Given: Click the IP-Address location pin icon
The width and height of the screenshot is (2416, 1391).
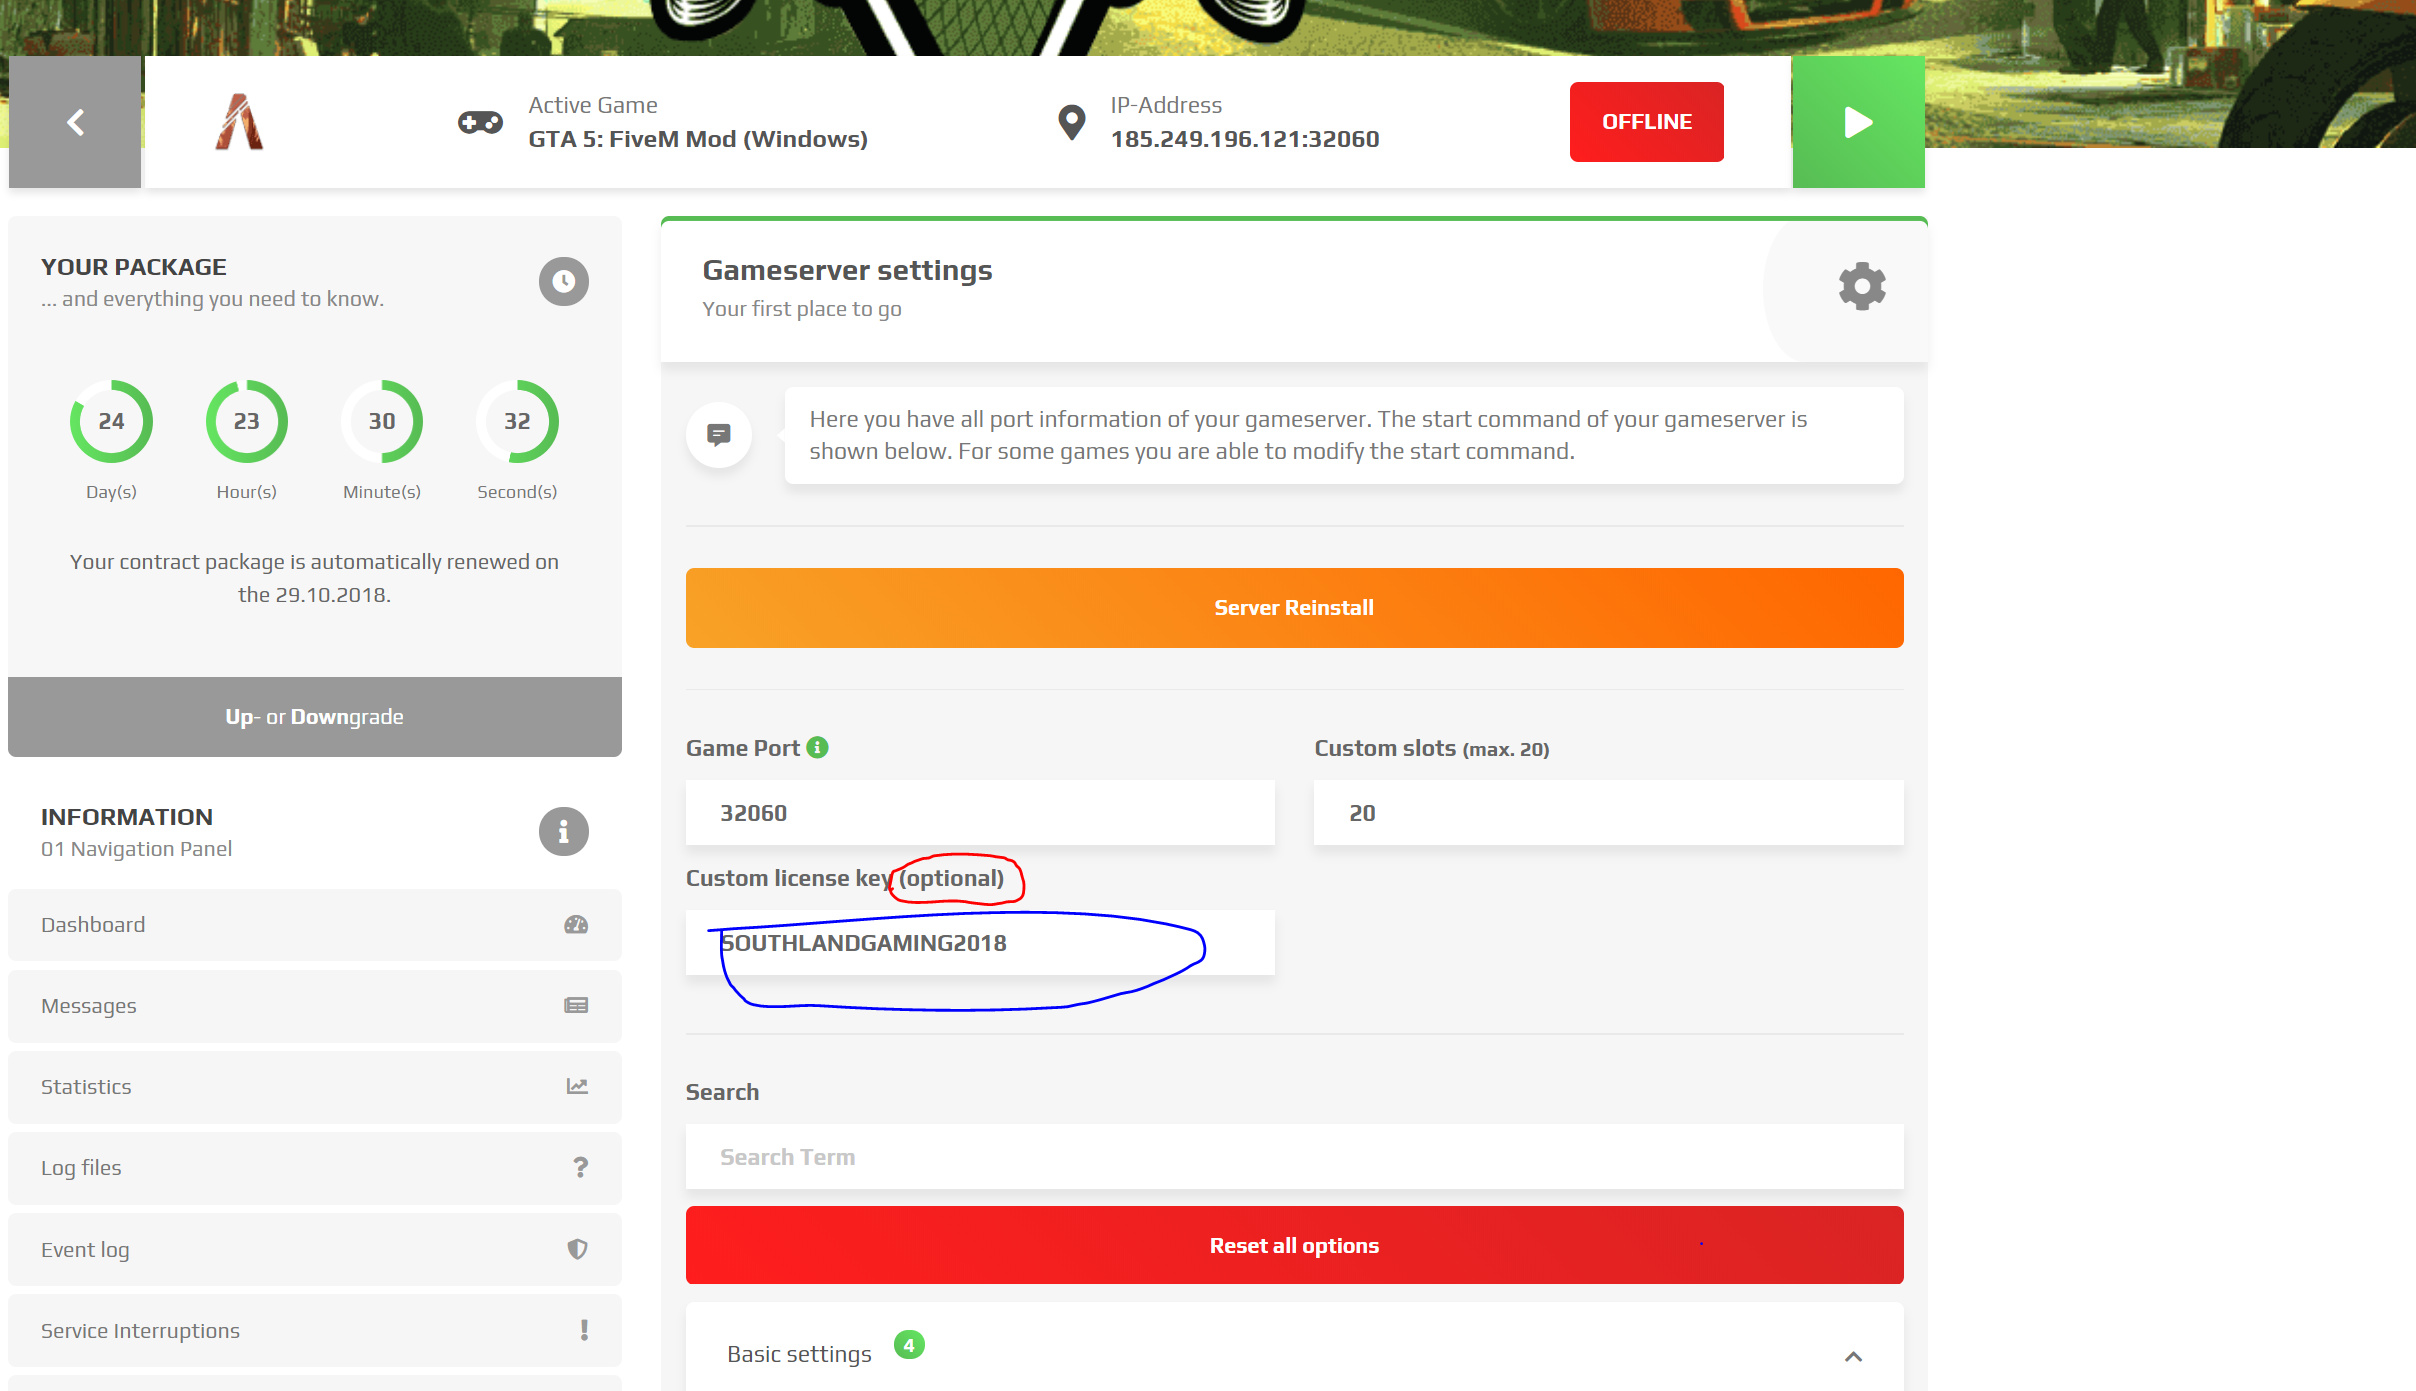Looking at the screenshot, I should point(1072,122).
